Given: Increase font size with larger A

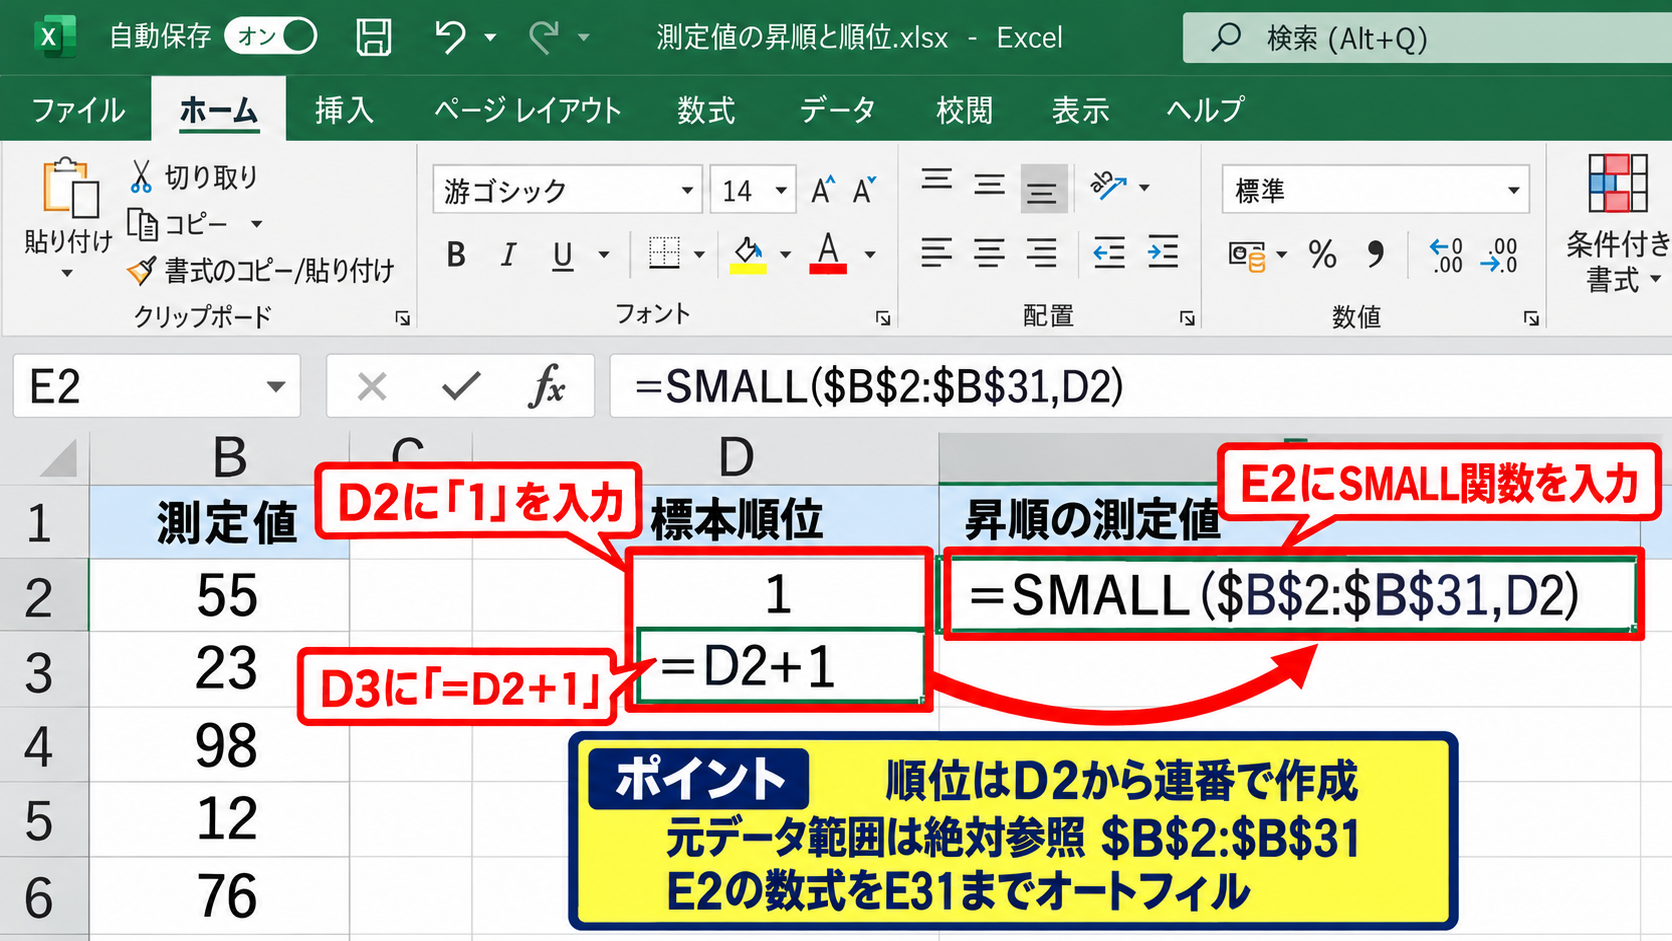Looking at the screenshot, I should (x=822, y=189).
